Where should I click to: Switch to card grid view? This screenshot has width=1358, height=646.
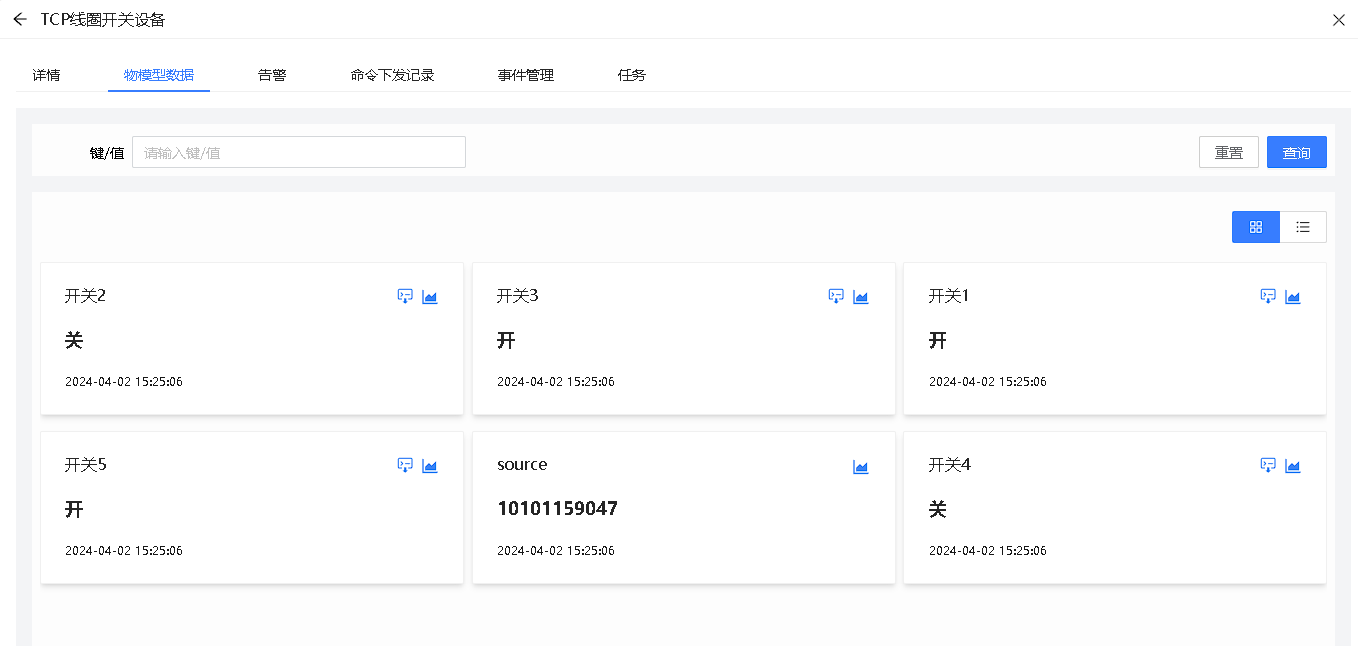click(1256, 227)
